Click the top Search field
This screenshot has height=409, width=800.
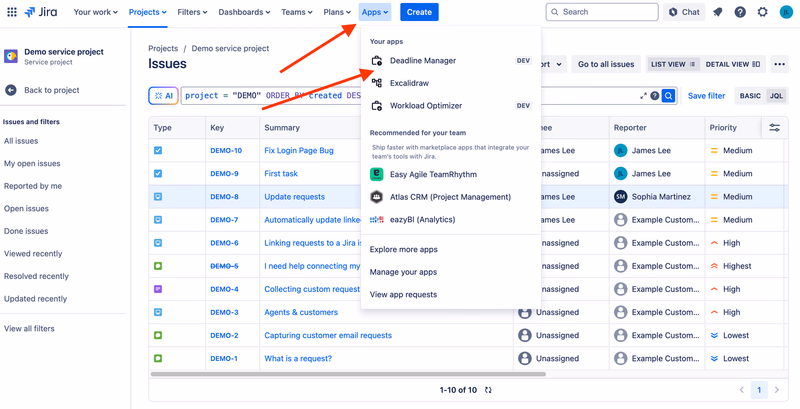point(602,12)
